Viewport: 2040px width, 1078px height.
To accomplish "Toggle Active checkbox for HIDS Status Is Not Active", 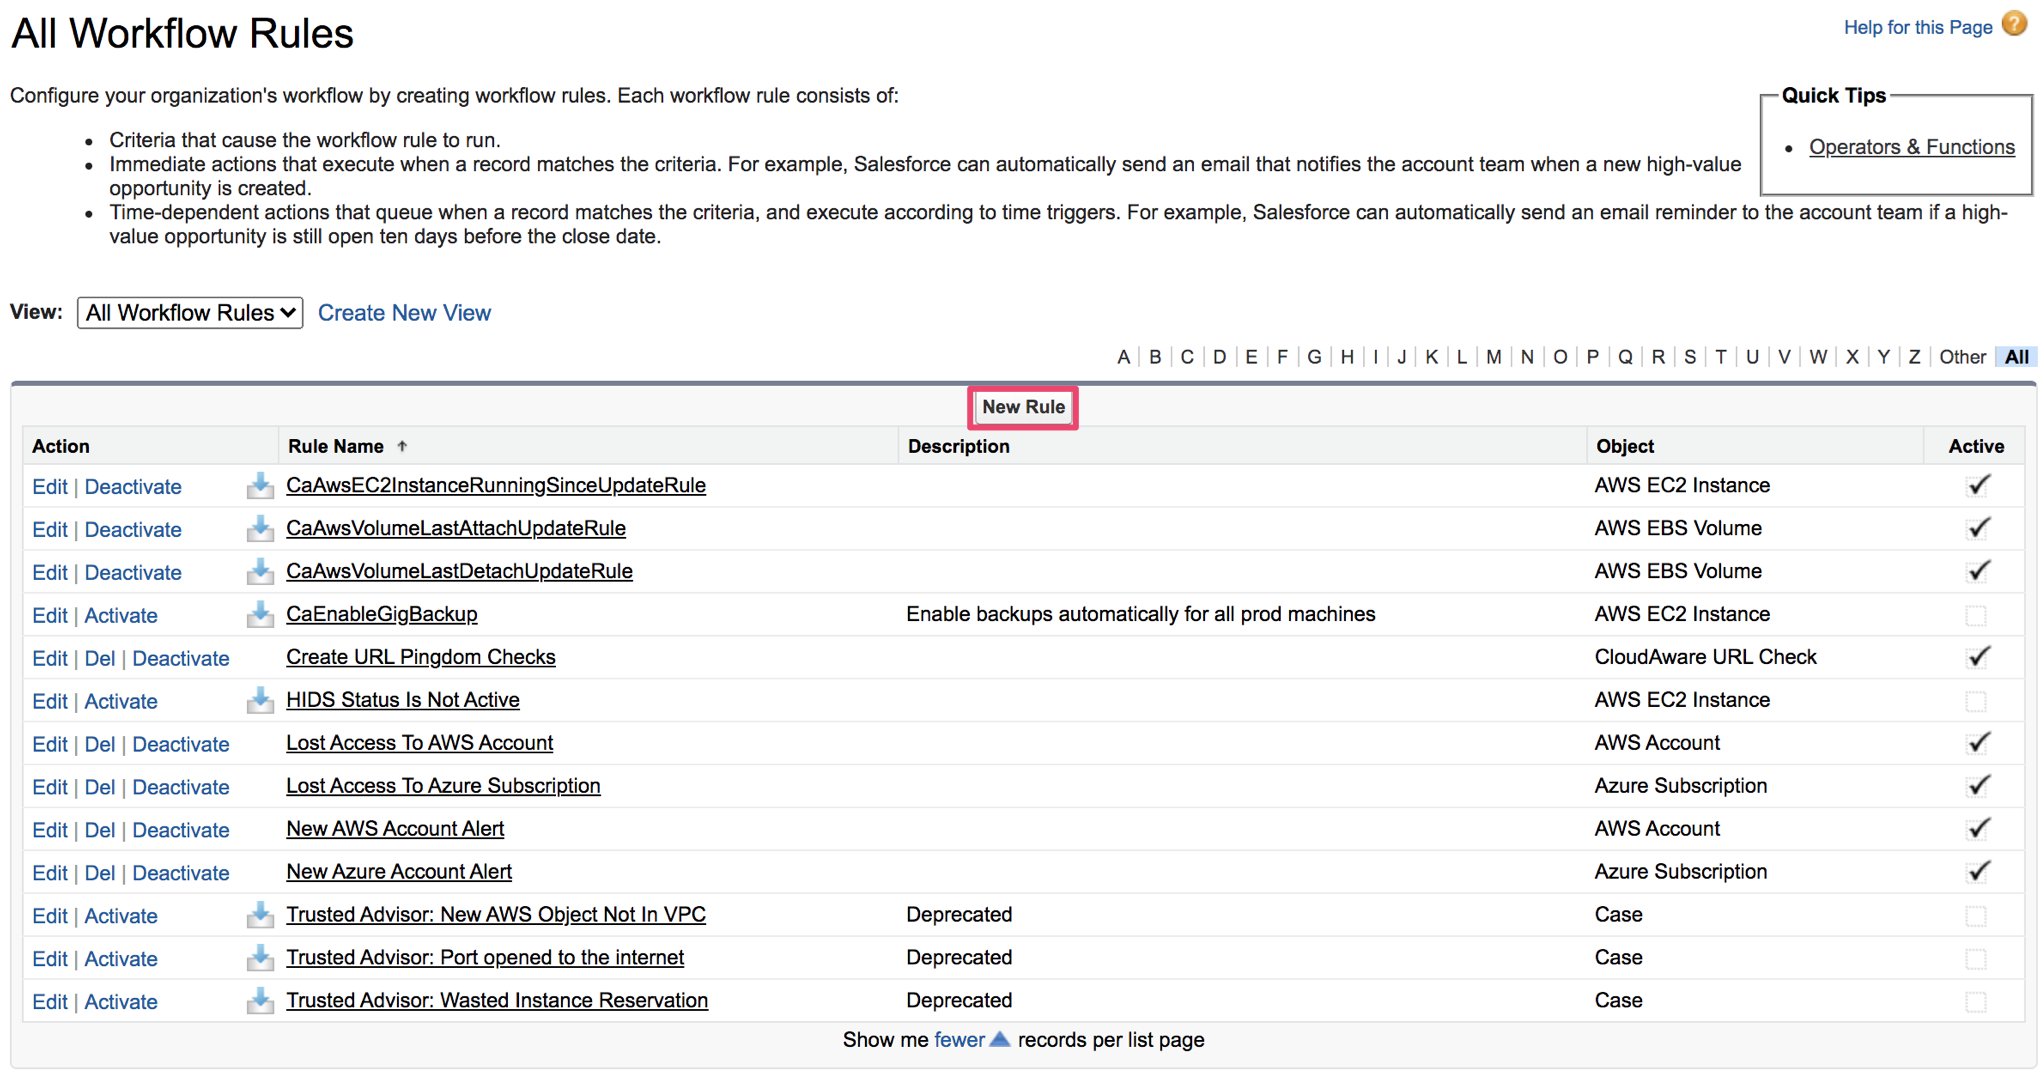I will (1975, 701).
